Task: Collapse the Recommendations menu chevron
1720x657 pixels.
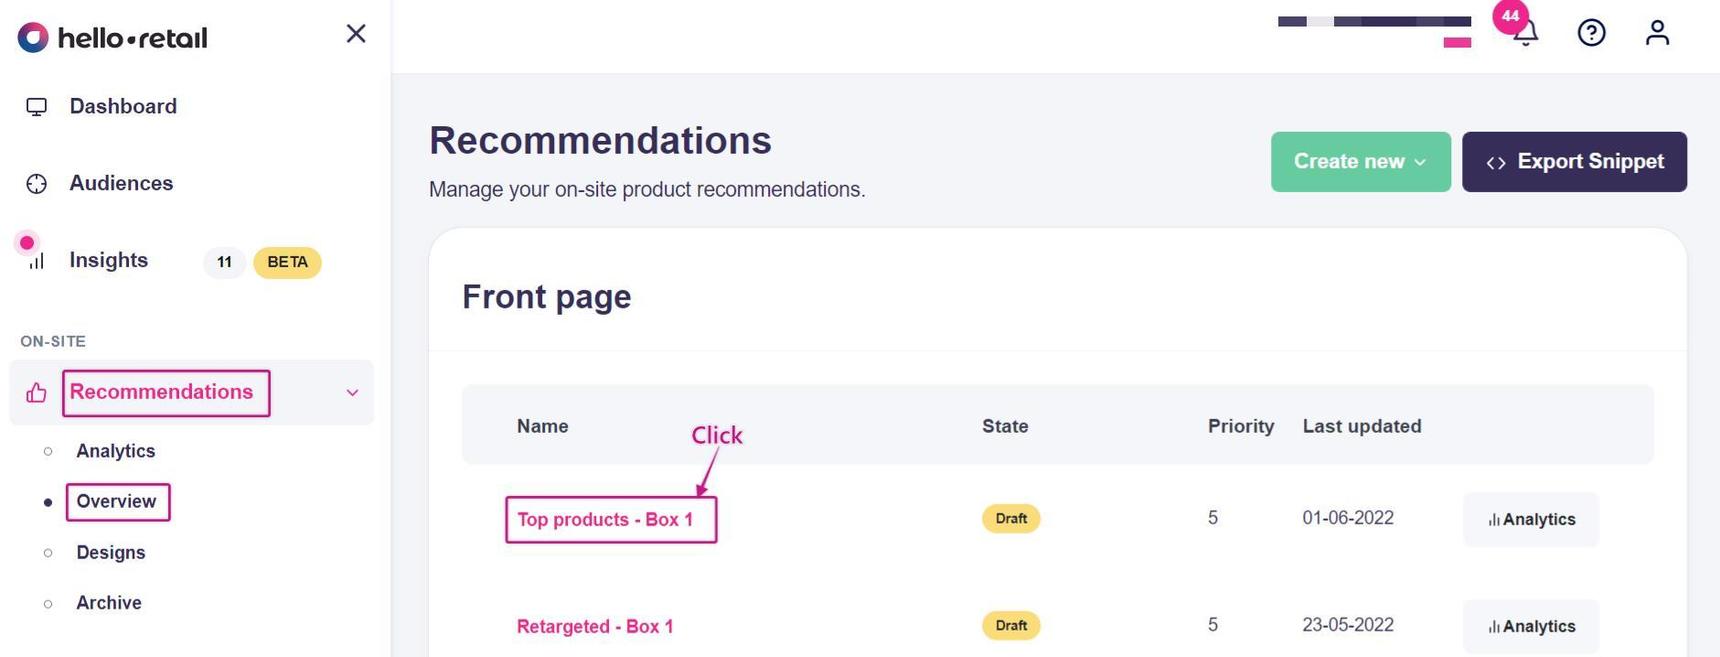Action: point(352,393)
